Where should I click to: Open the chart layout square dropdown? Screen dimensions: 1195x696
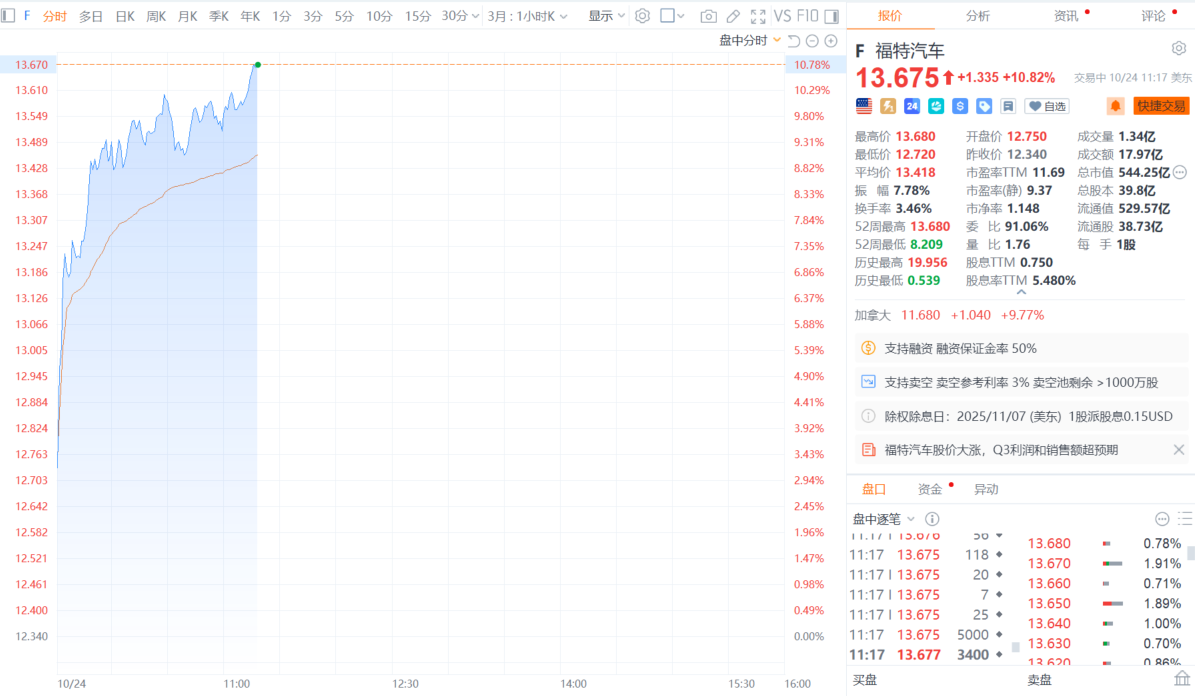click(672, 16)
